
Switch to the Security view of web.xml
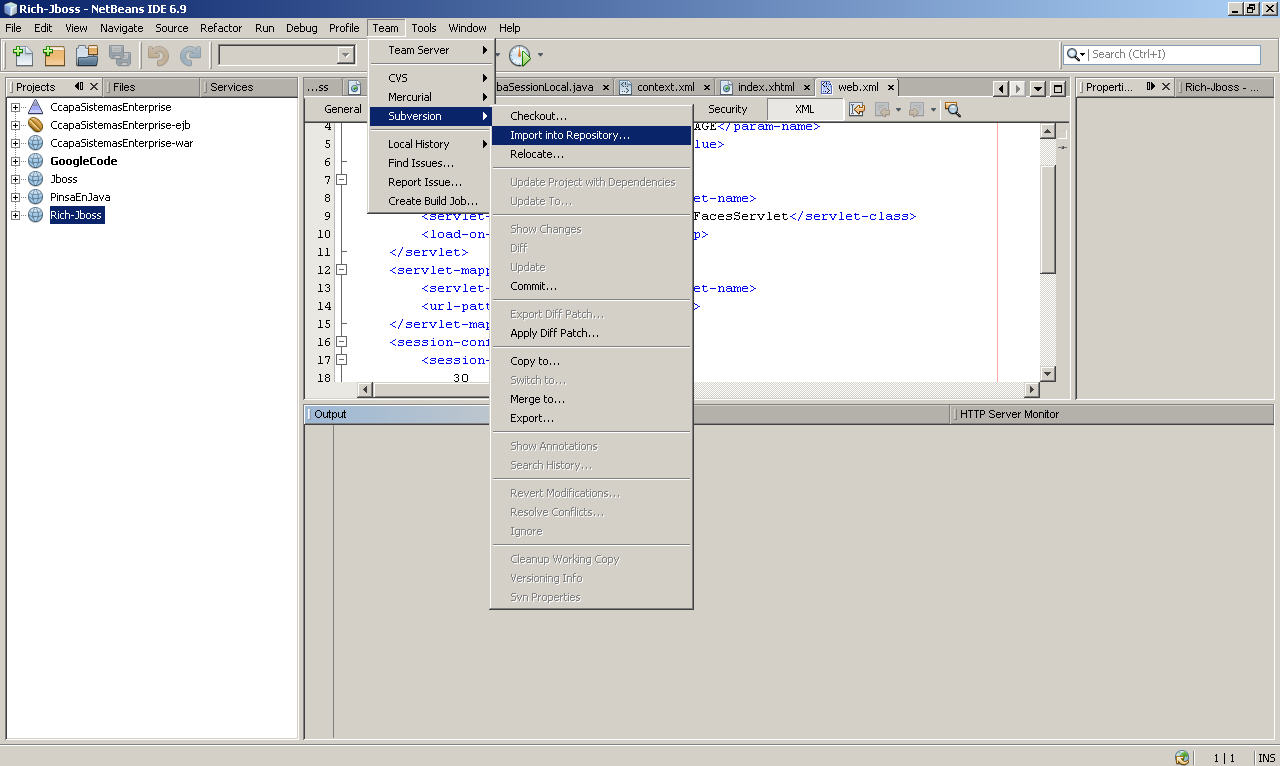tap(727, 108)
